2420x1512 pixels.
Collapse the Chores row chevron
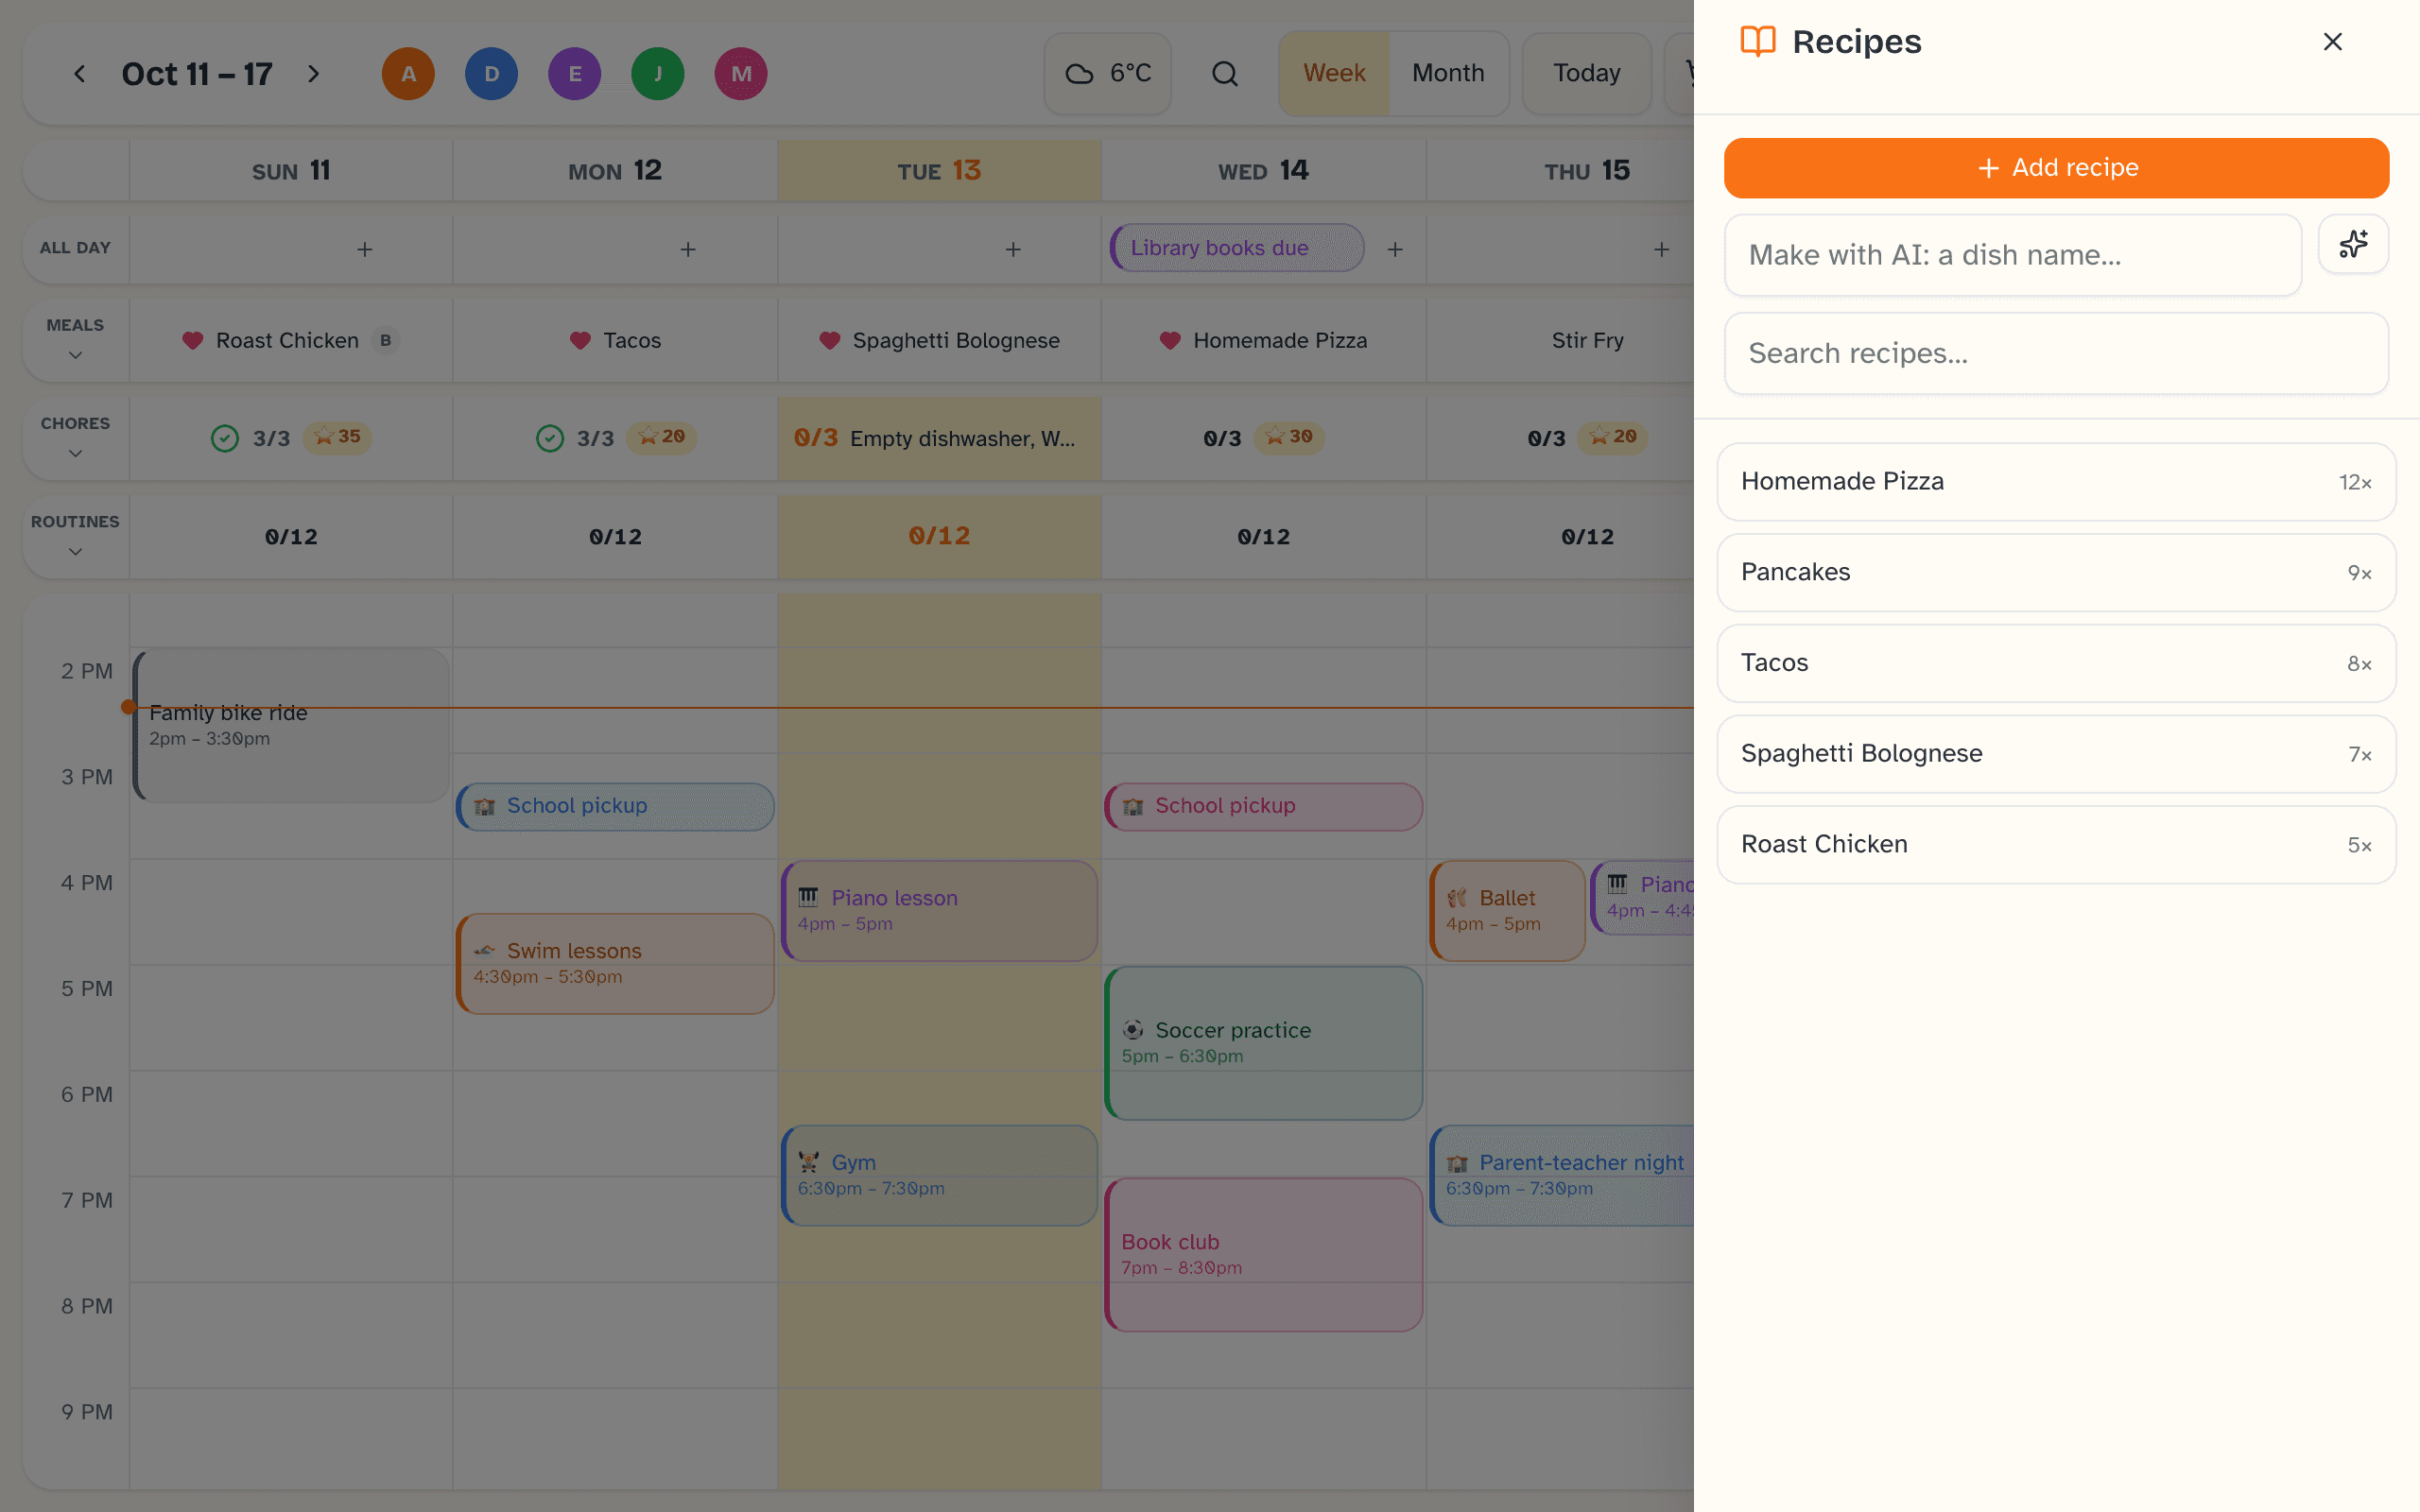point(75,453)
